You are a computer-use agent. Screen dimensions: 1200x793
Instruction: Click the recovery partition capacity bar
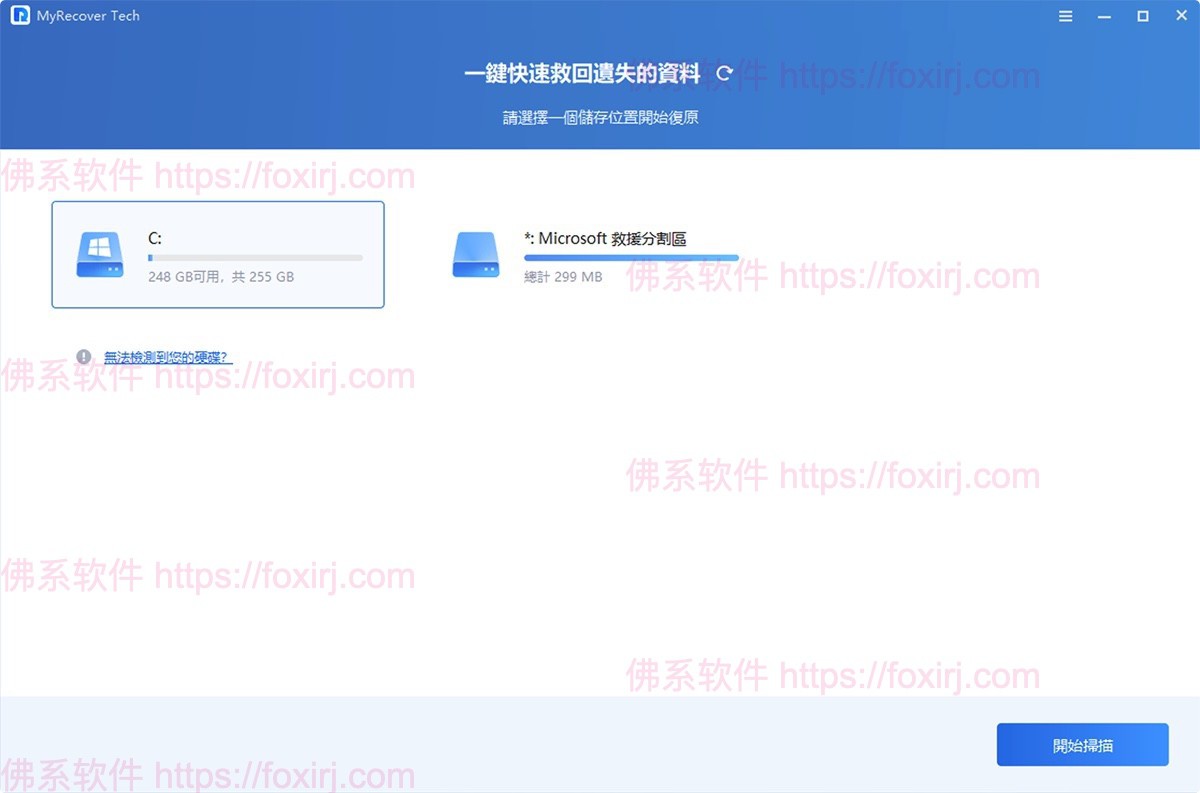(630, 257)
